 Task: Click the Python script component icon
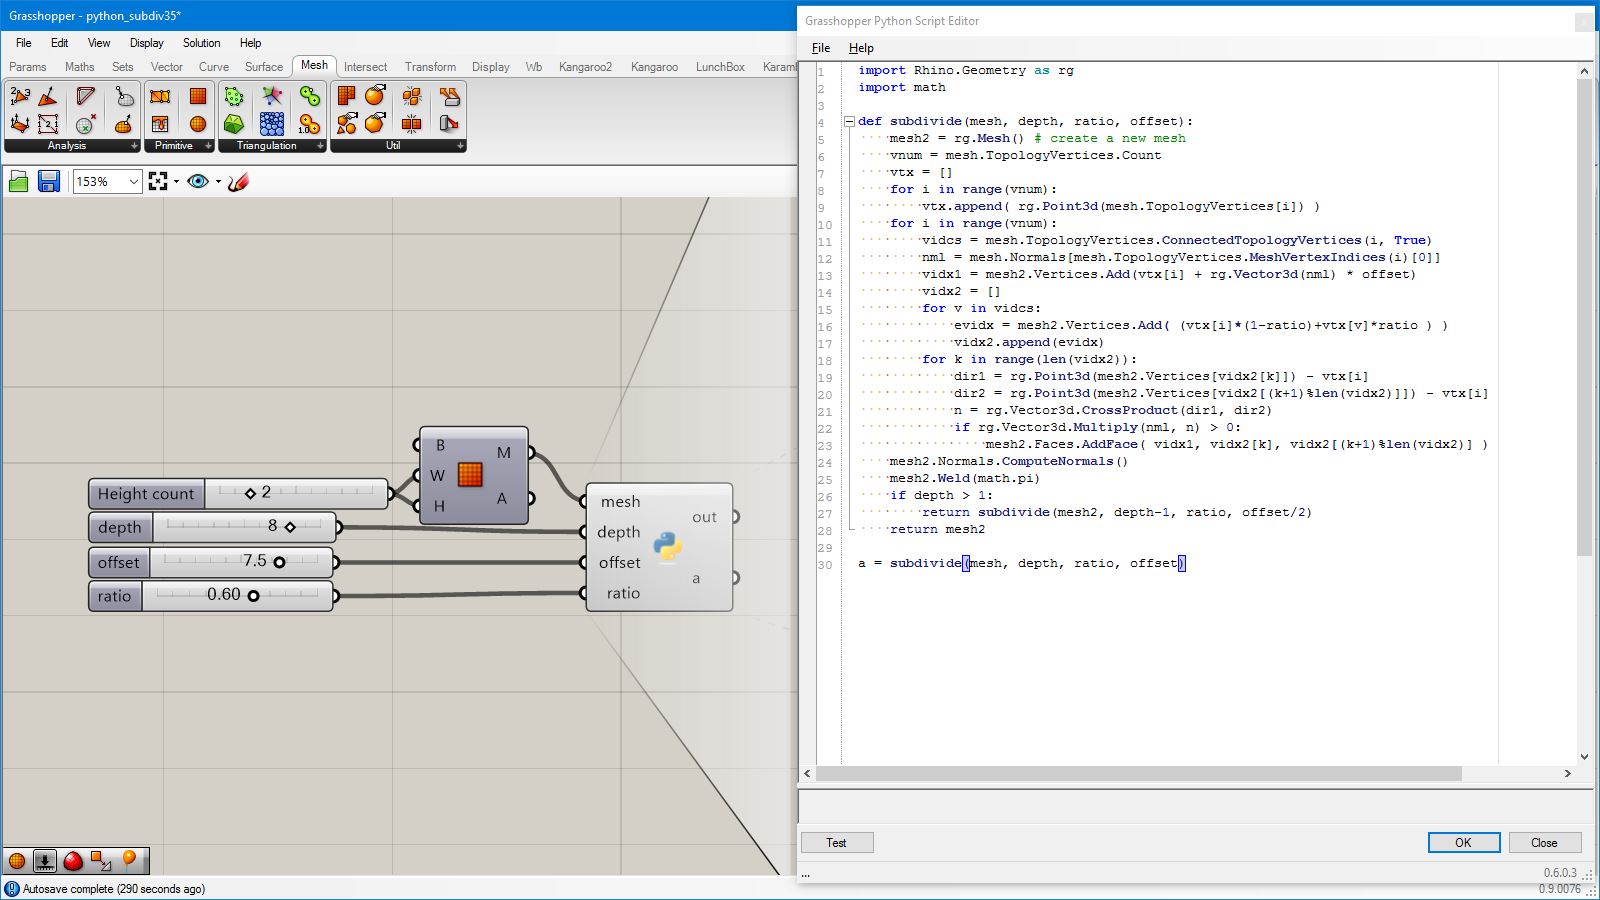[x=667, y=546]
